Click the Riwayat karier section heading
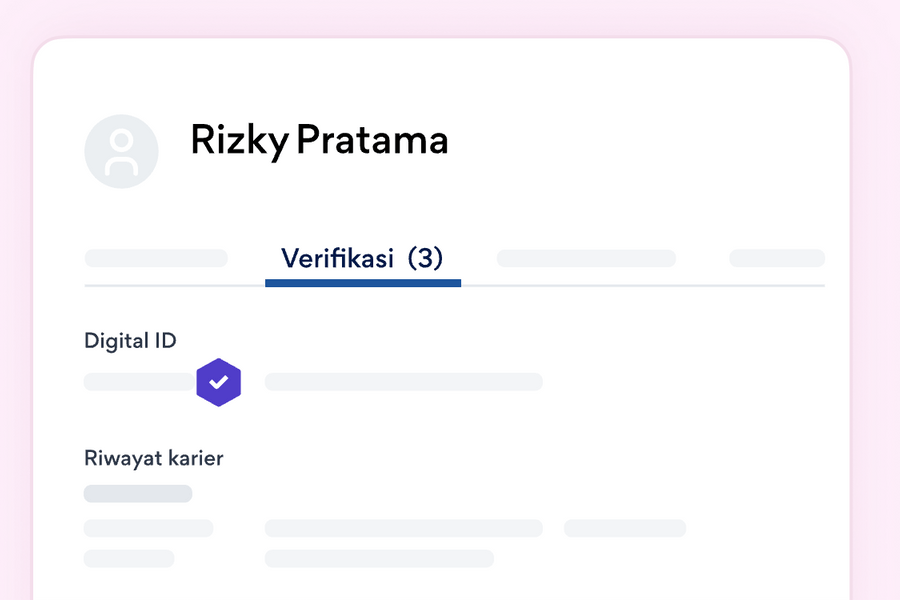Image resolution: width=900 pixels, height=600 pixels. point(153,459)
